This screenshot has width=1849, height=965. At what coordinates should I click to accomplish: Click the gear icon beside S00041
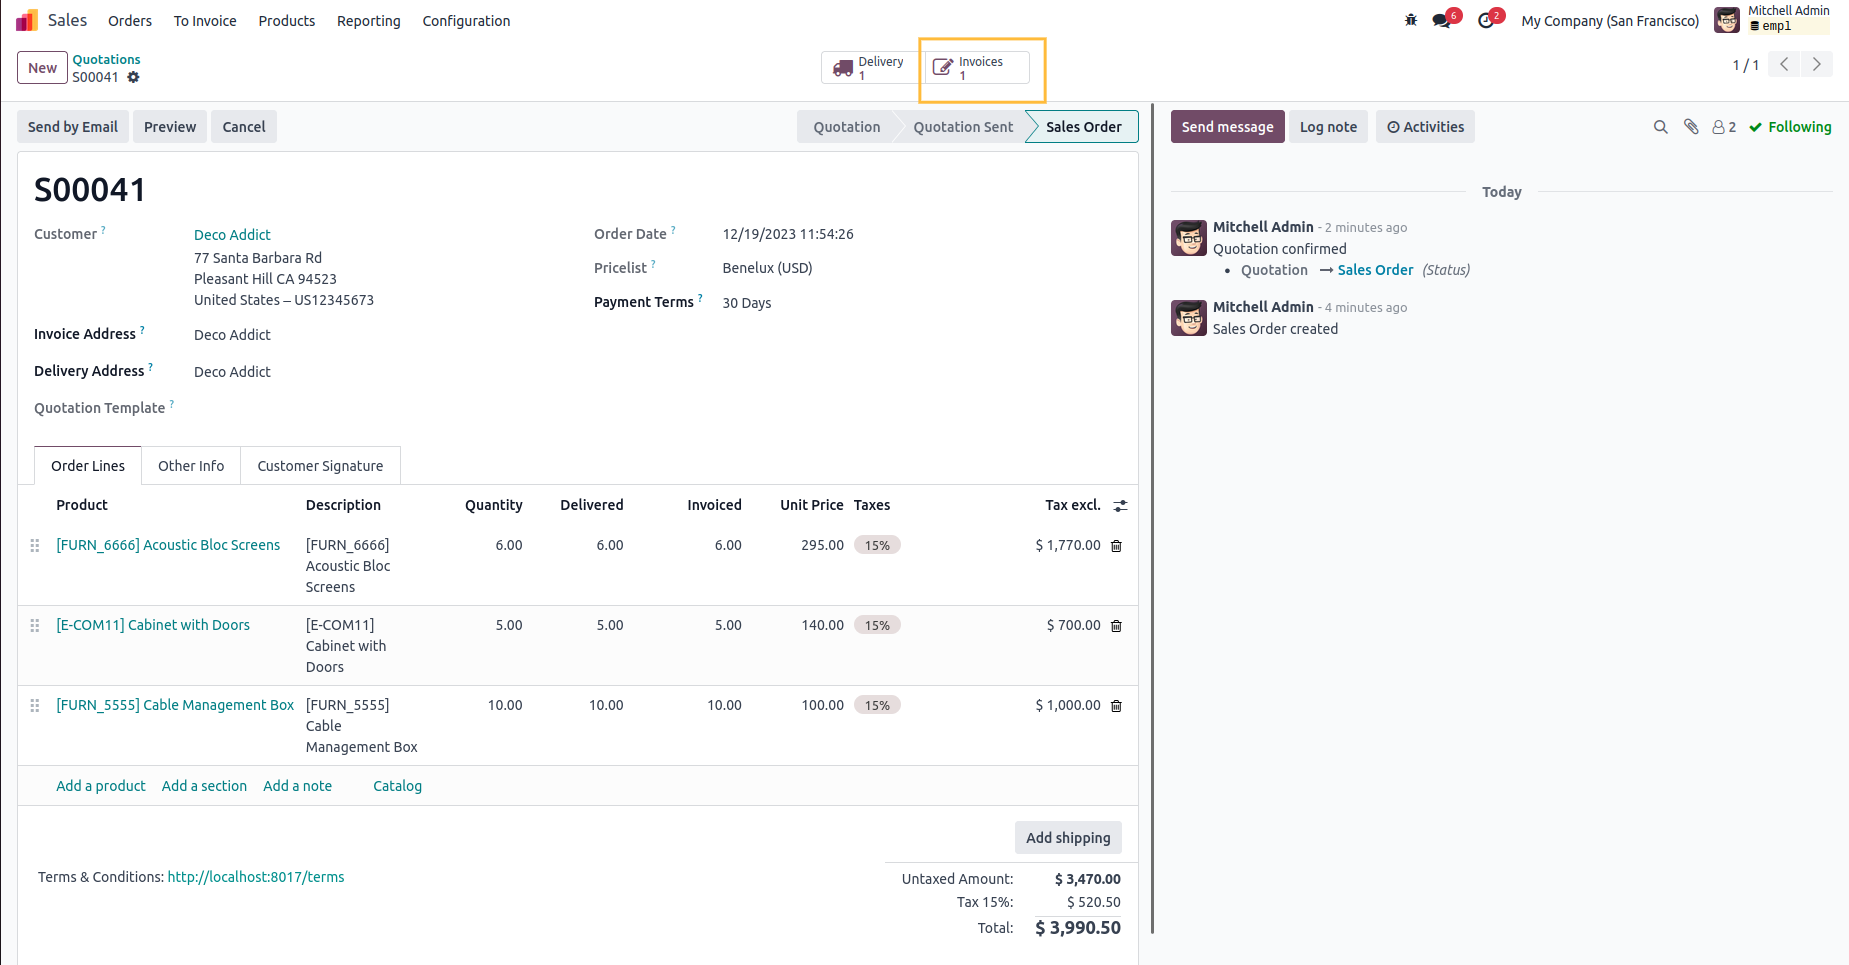click(x=133, y=77)
